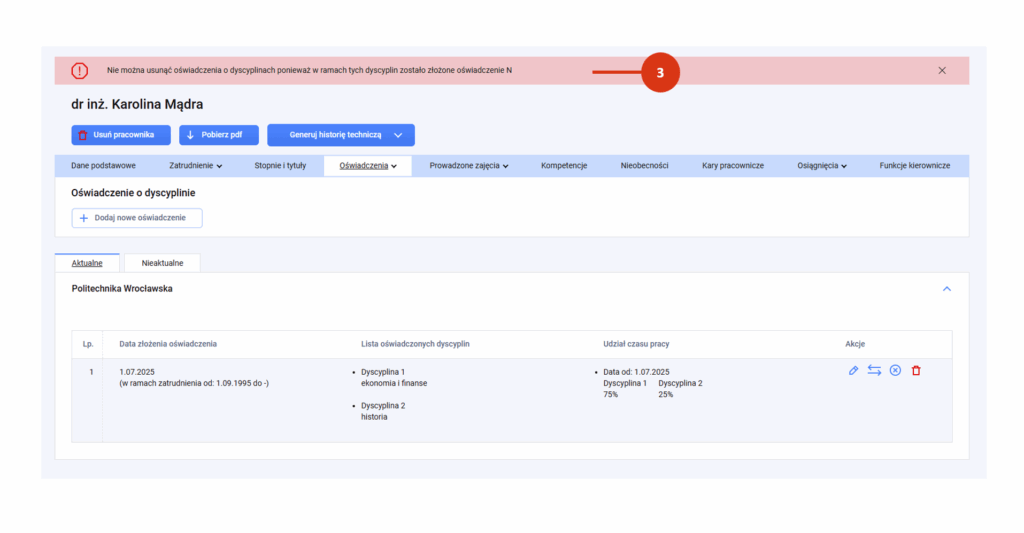Add new declaration with Dodaj nowe oświadczenie
The image size is (1024, 533).
coord(136,218)
